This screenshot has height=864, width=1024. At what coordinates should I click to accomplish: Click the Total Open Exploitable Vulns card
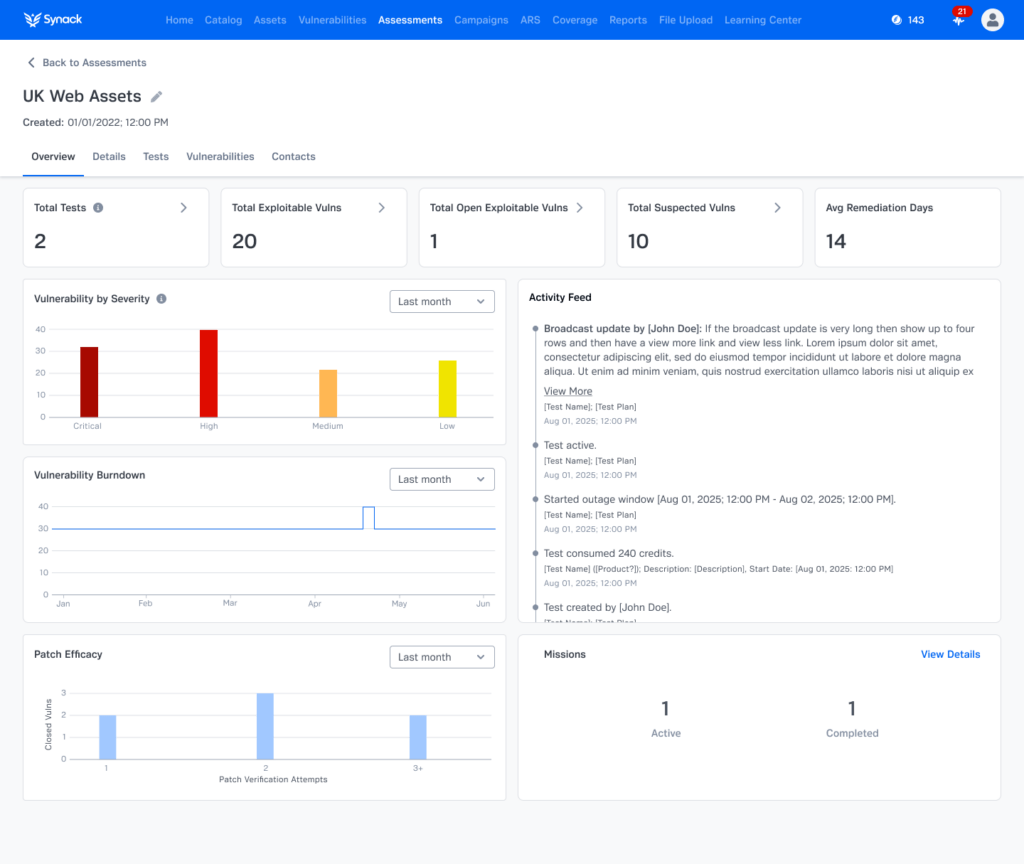[512, 227]
